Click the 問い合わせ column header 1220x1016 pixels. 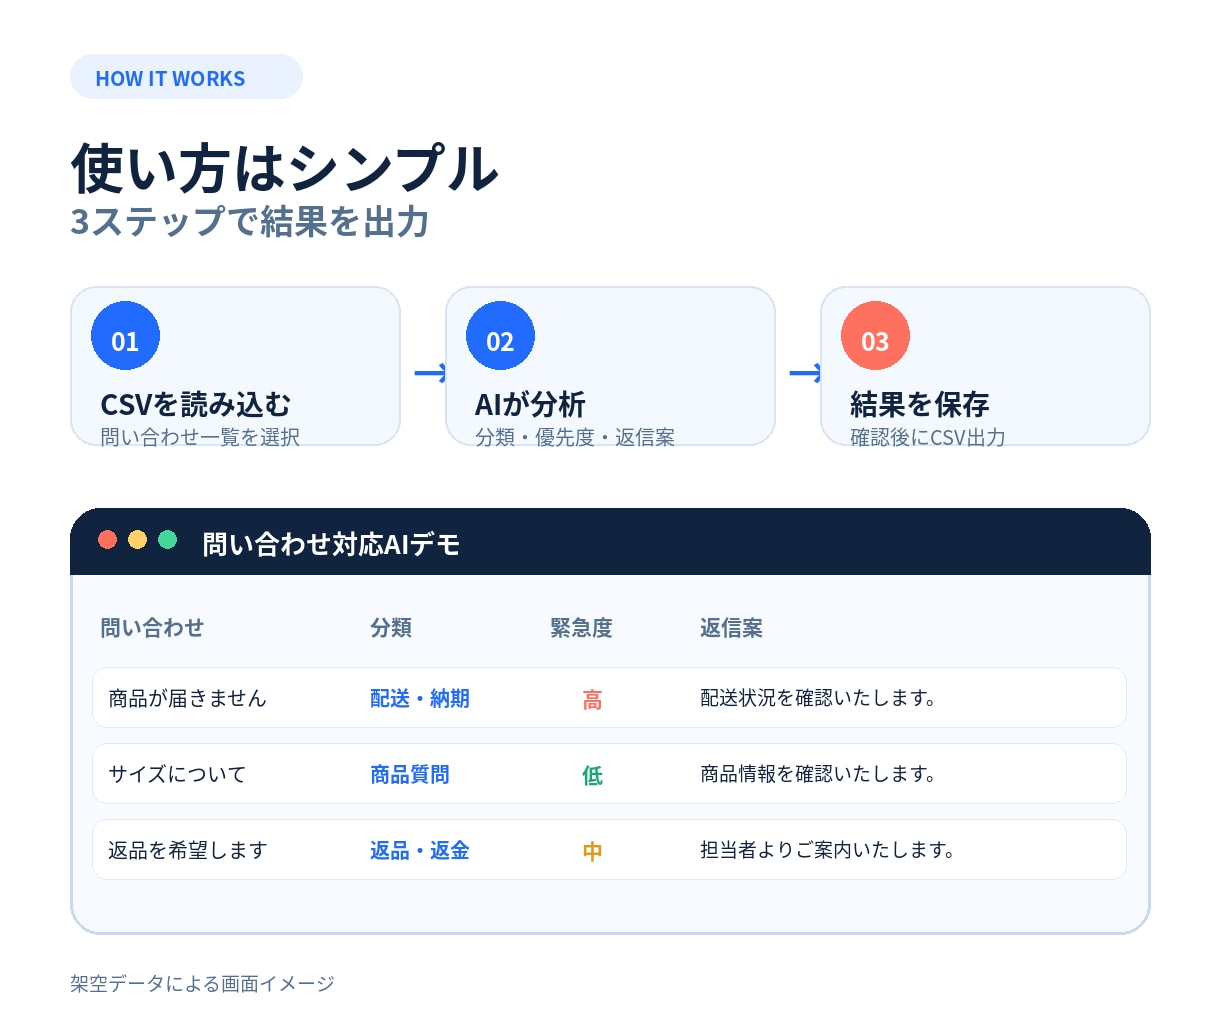click(x=152, y=627)
